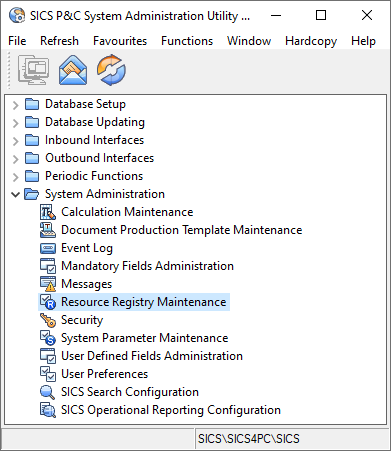Open the envelope mail toolbar icon
The image size is (391, 451).
[73, 70]
